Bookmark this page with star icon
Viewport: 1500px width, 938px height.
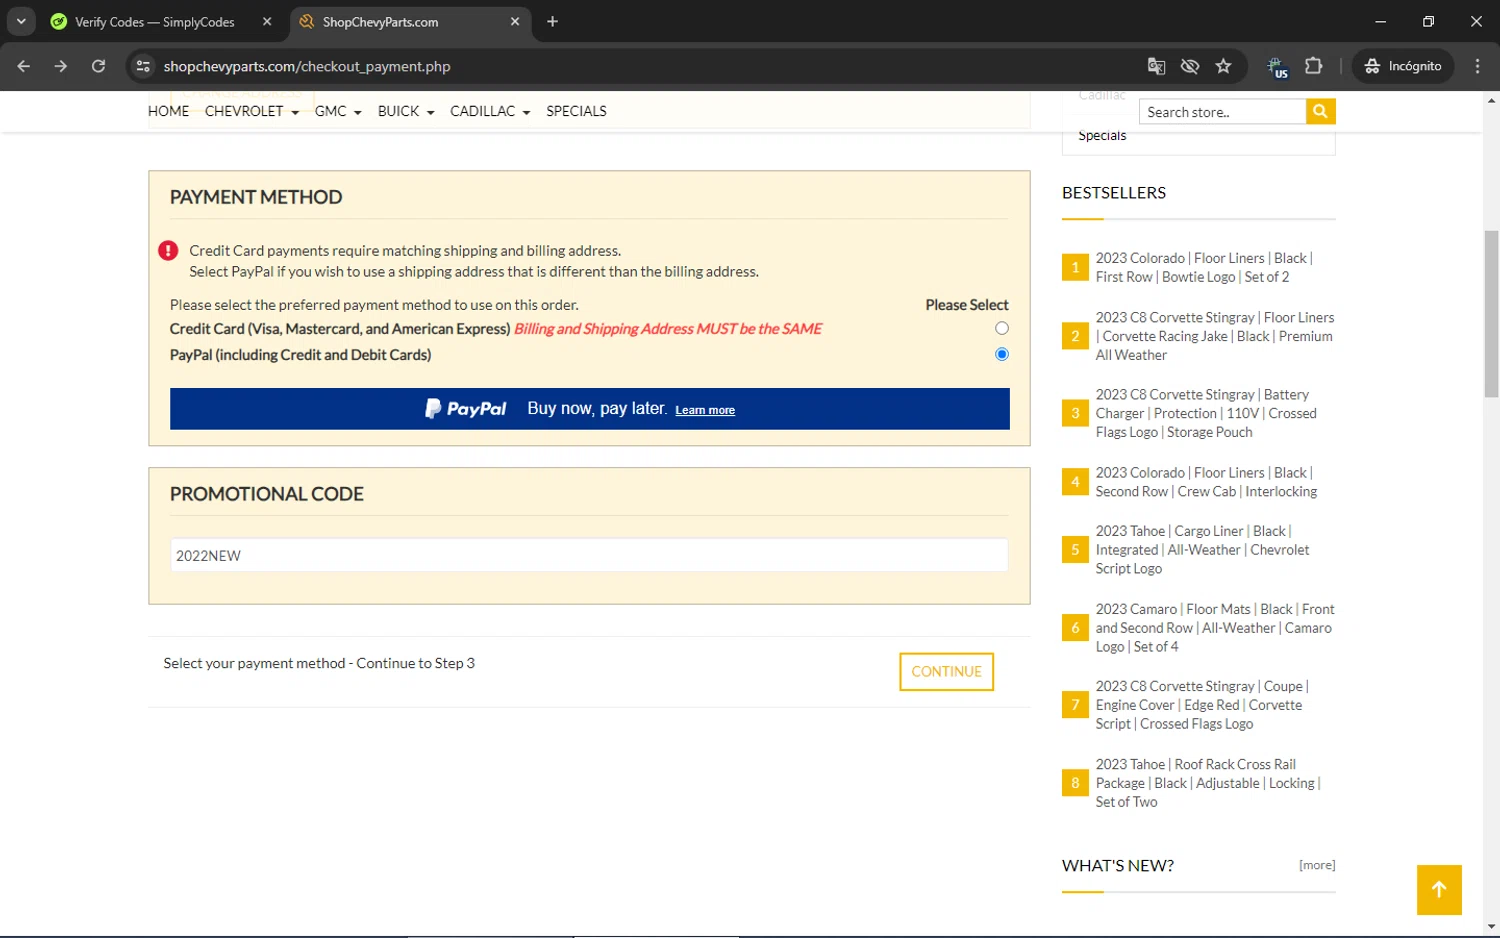[1223, 66]
